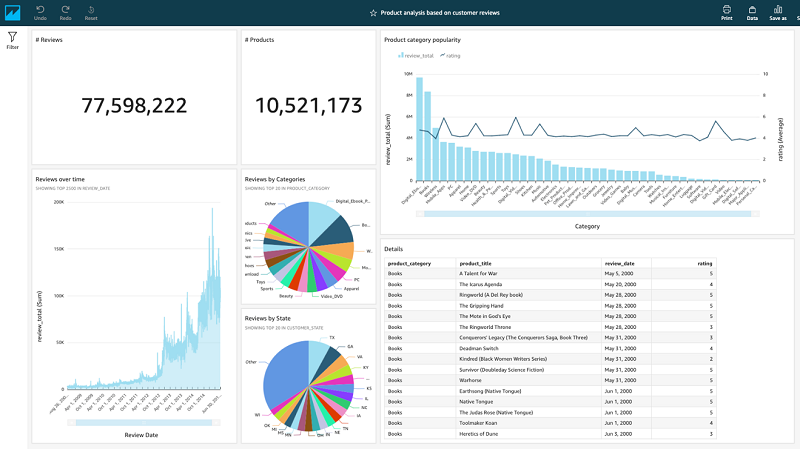Toggle rating line legend item
This screenshot has width=800, height=449.
[x=450, y=56]
